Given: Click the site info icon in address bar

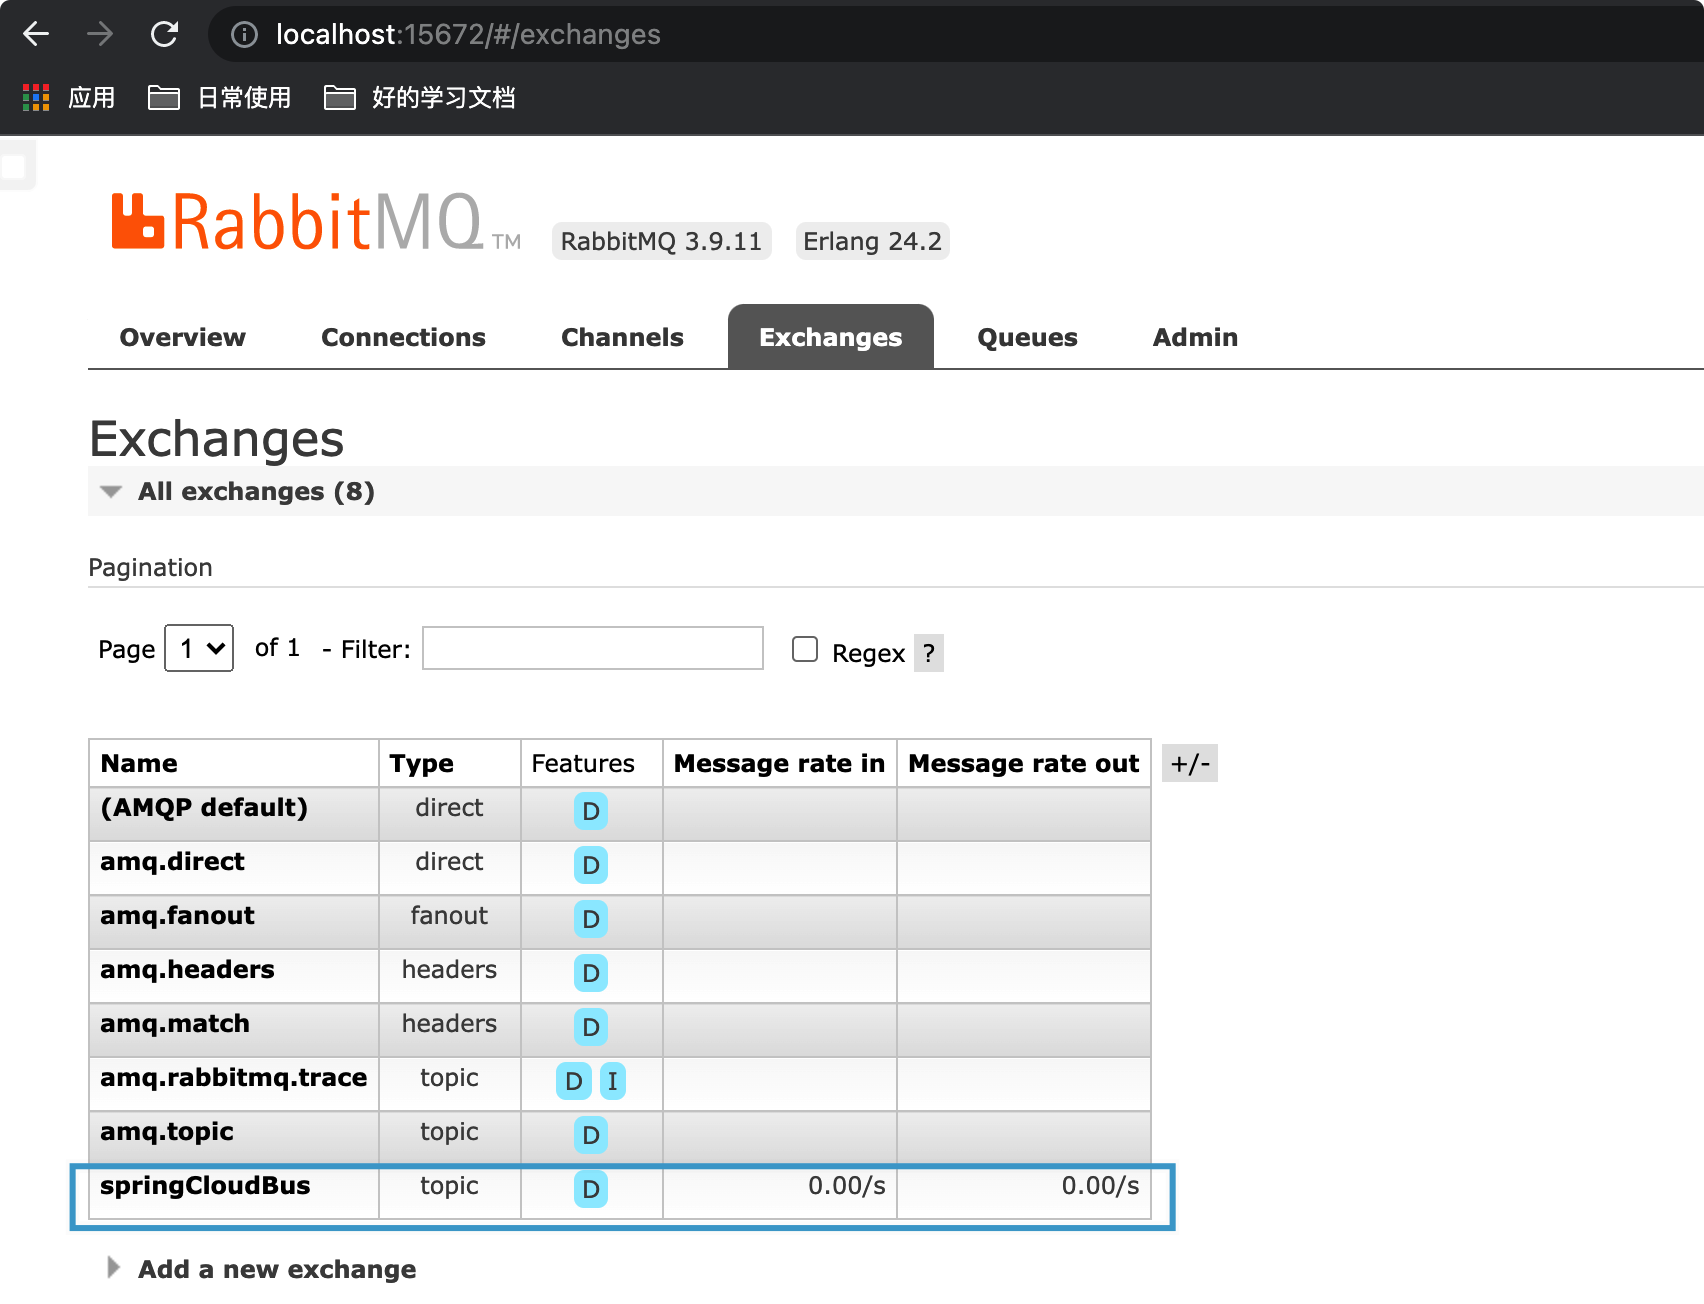Looking at the screenshot, I should tap(244, 35).
